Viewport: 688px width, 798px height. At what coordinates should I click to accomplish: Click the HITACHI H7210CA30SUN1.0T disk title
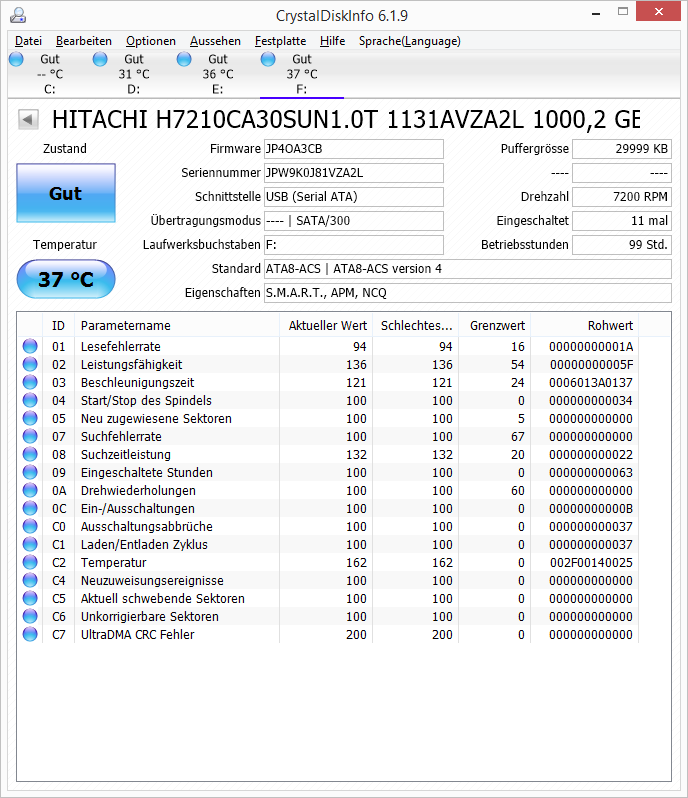click(346, 120)
